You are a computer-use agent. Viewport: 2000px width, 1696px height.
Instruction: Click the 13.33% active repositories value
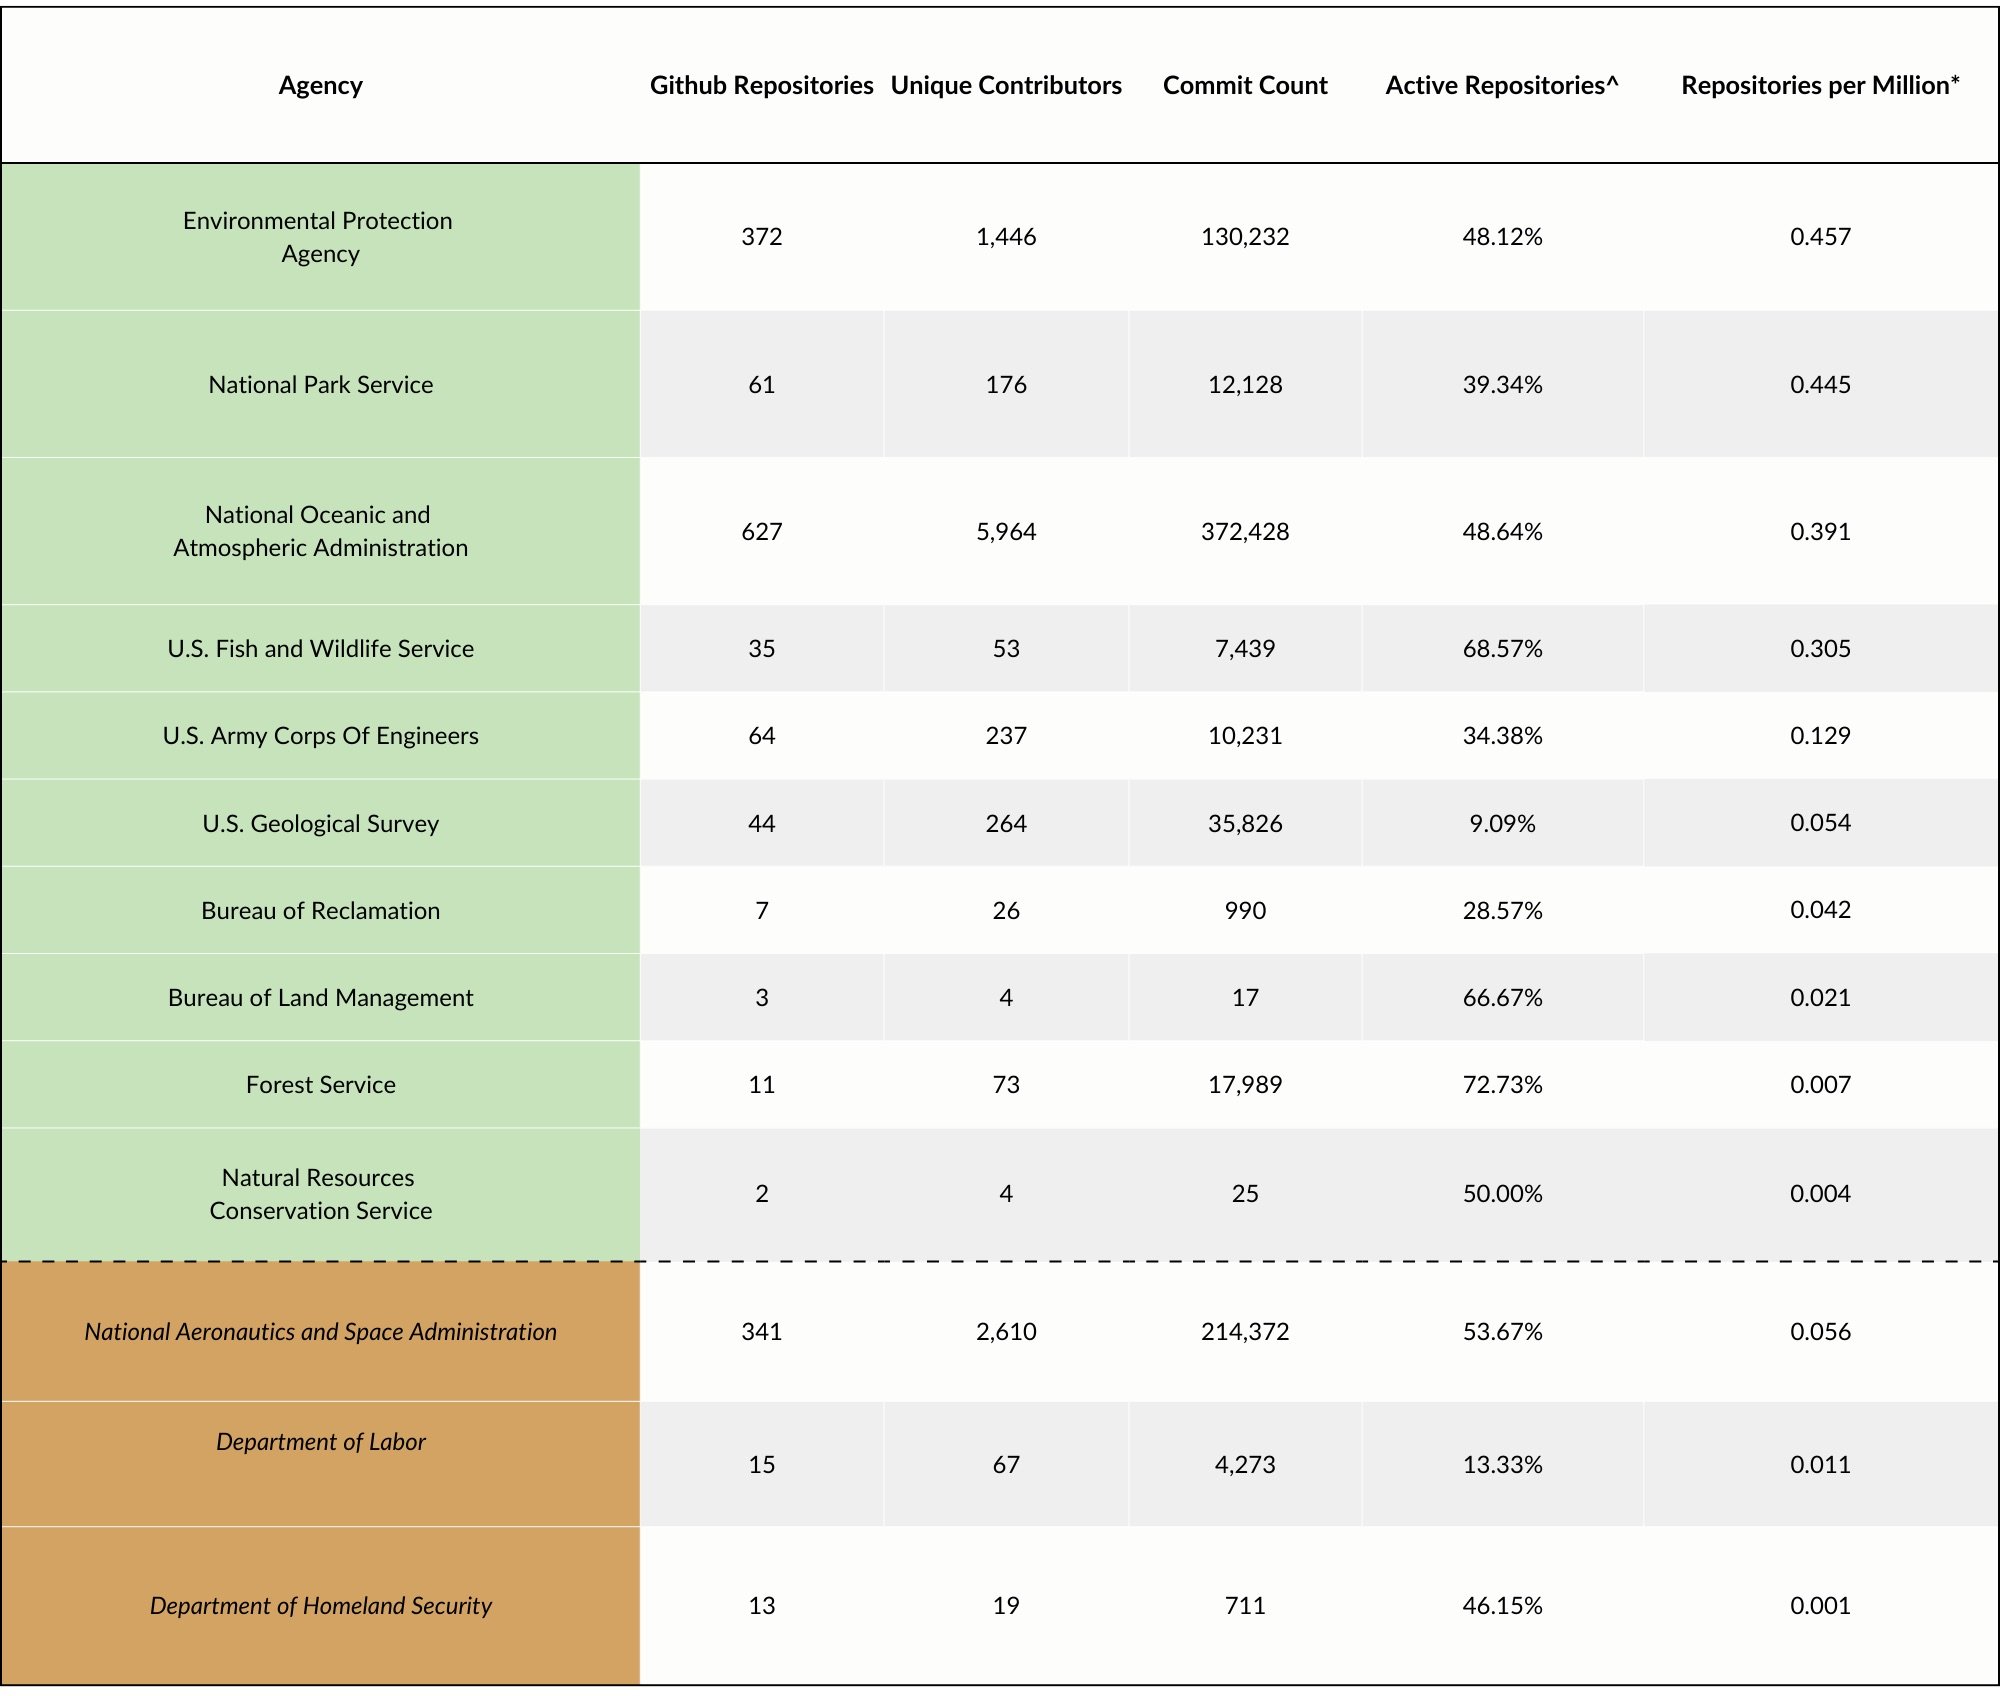click(1502, 1464)
